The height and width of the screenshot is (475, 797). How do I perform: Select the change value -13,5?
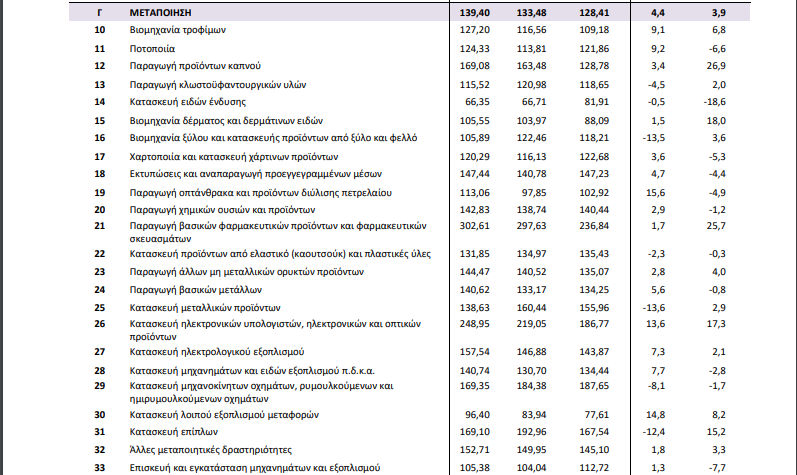pos(654,138)
